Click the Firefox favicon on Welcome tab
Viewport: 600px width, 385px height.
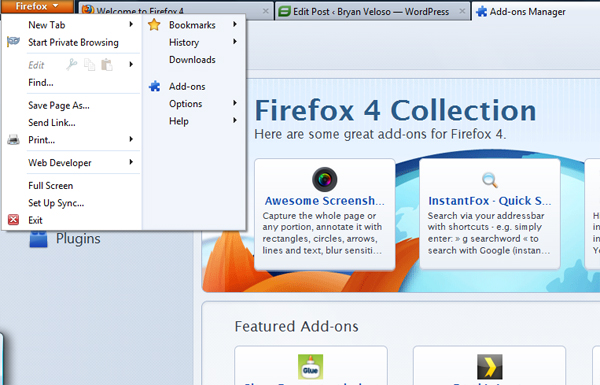click(x=88, y=10)
